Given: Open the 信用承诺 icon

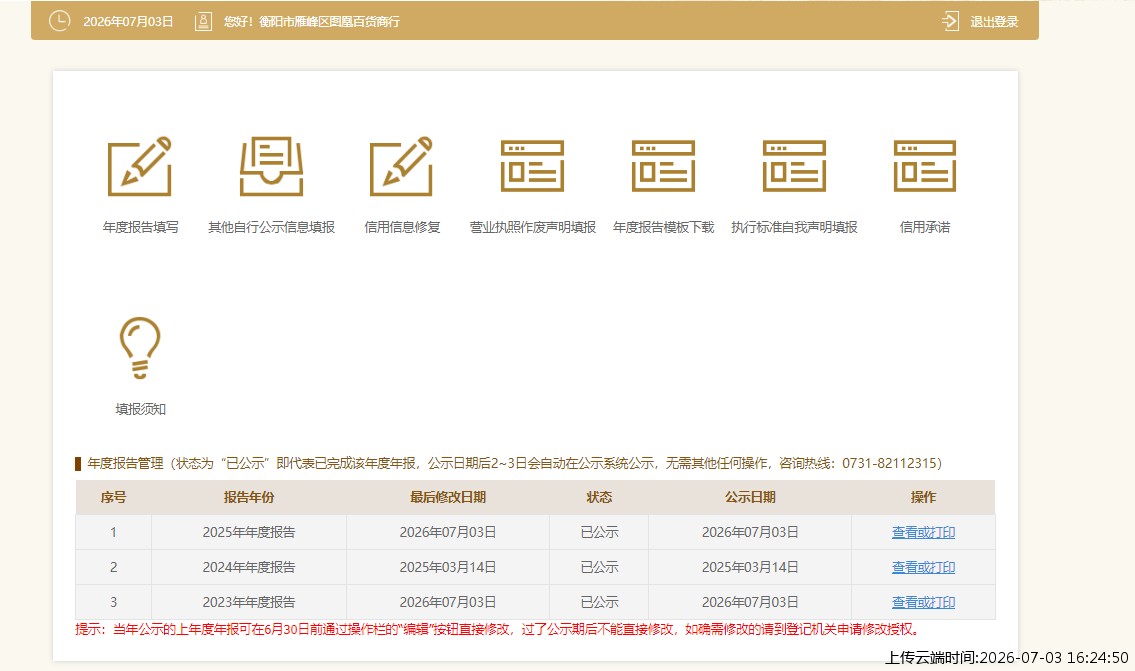Looking at the screenshot, I should (x=925, y=166).
